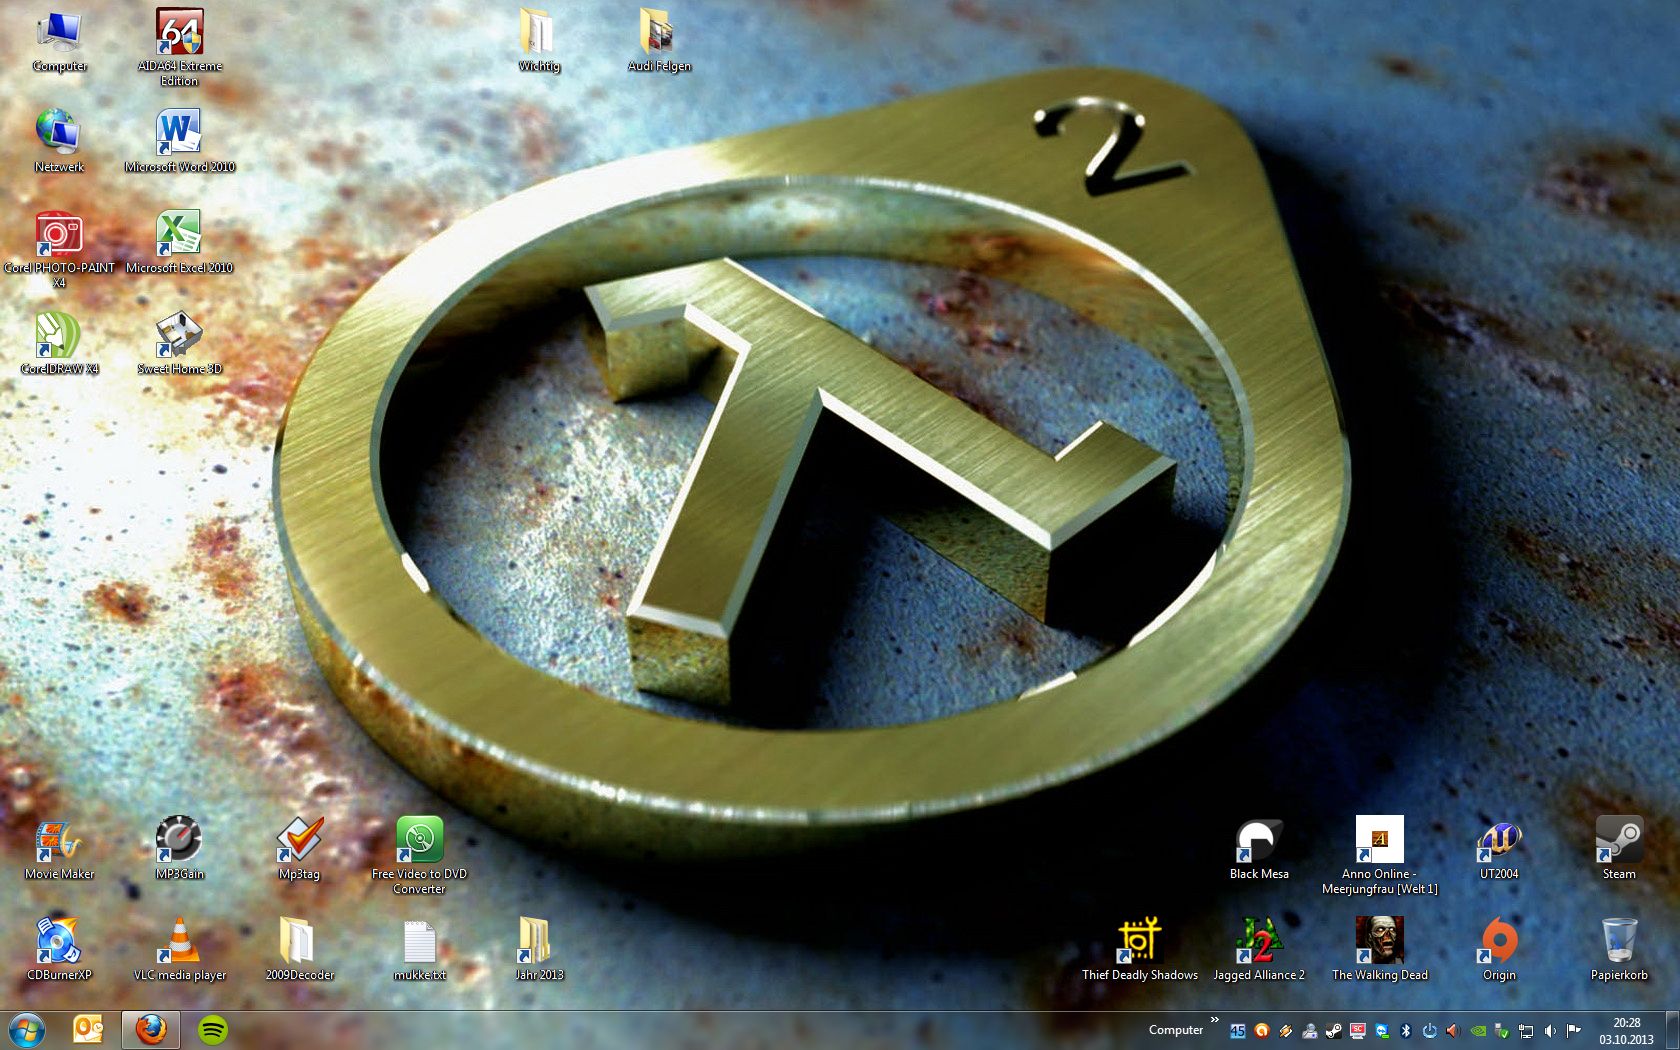Open the Netzwerk desktop icon
Viewport: 1680px width, 1050px height.
pos(59,142)
